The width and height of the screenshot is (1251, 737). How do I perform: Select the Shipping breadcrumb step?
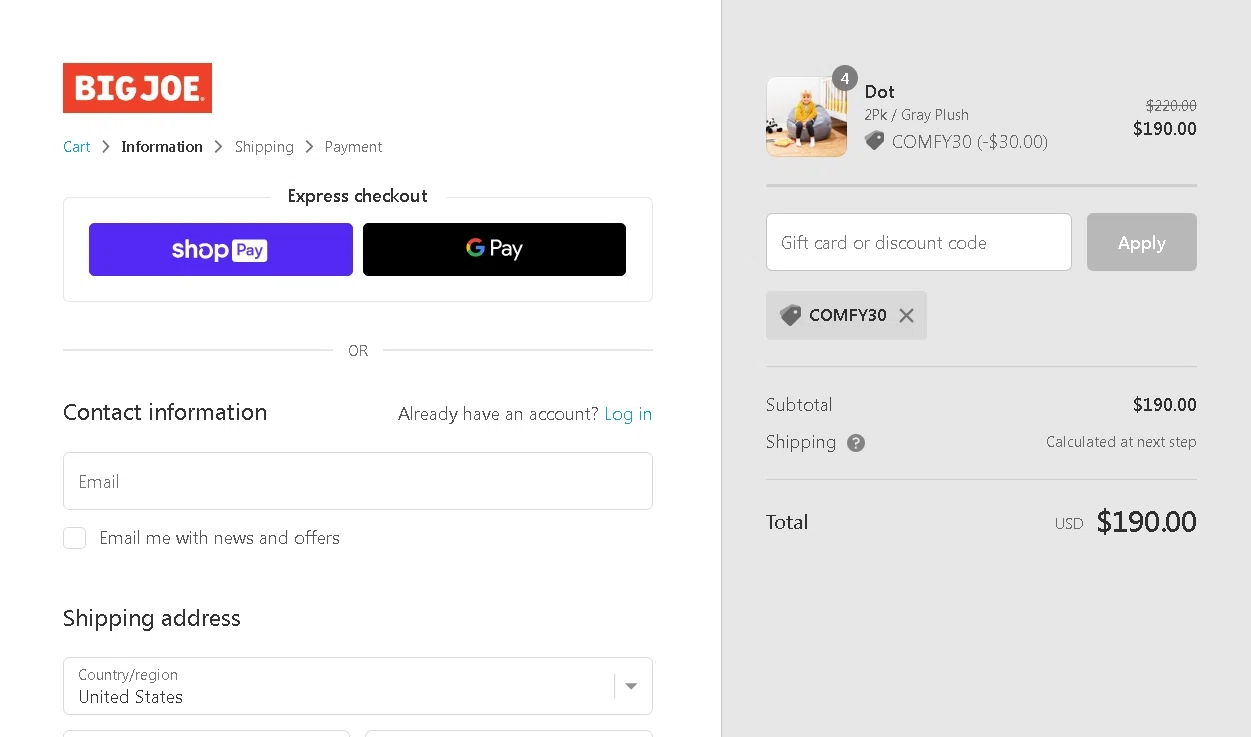(x=264, y=147)
